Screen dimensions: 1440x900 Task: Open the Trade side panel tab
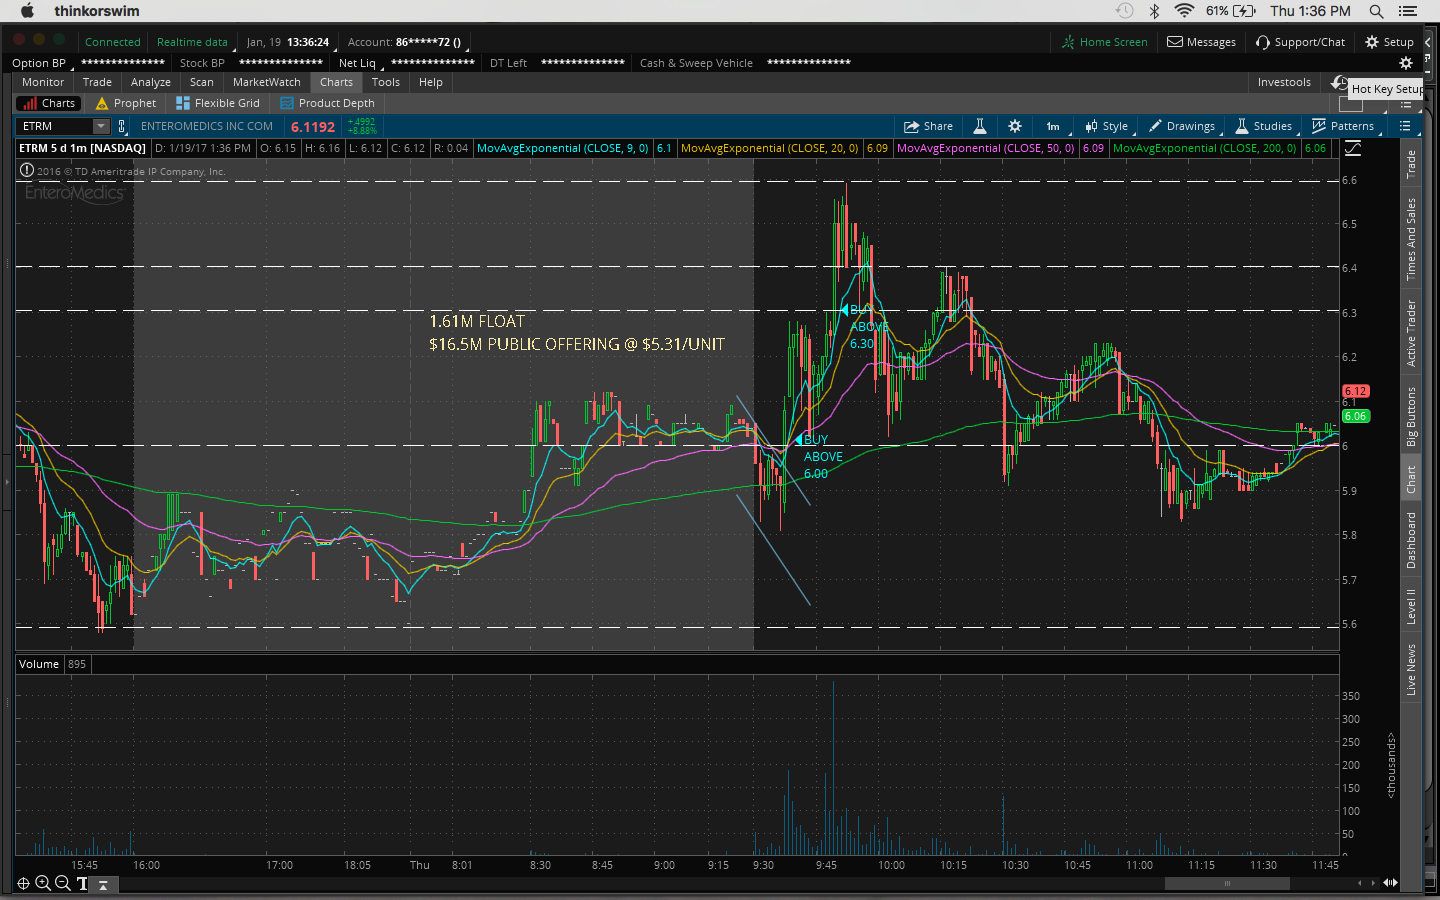click(1411, 164)
